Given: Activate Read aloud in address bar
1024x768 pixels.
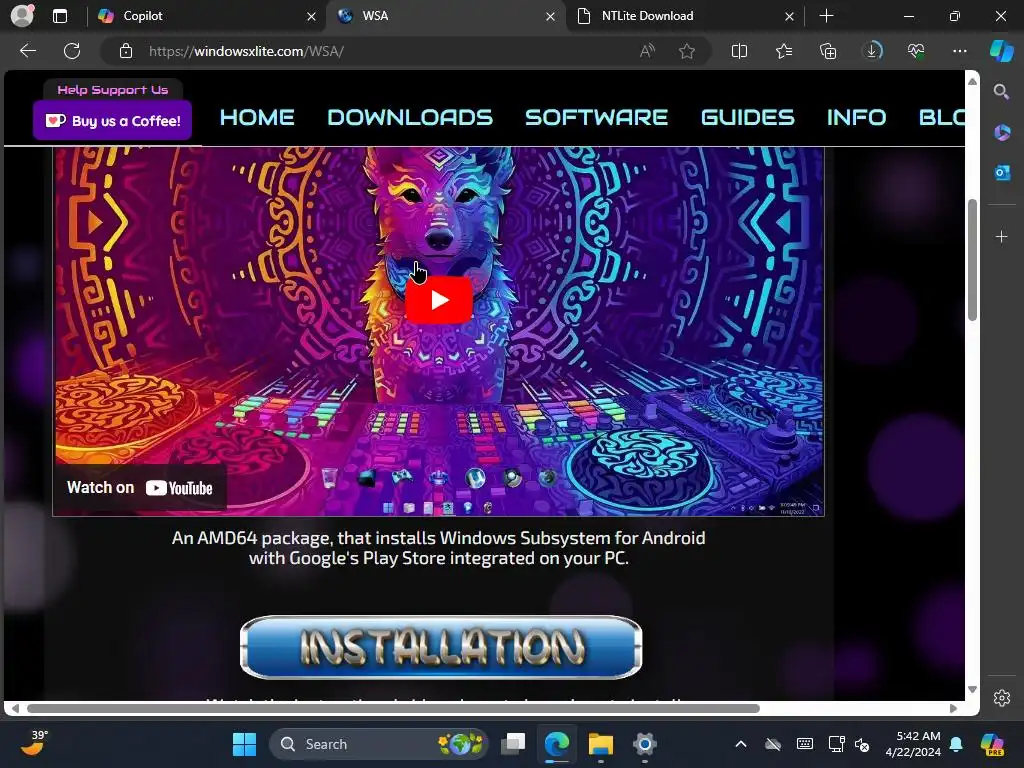Looking at the screenshot, I should (647, 51).
